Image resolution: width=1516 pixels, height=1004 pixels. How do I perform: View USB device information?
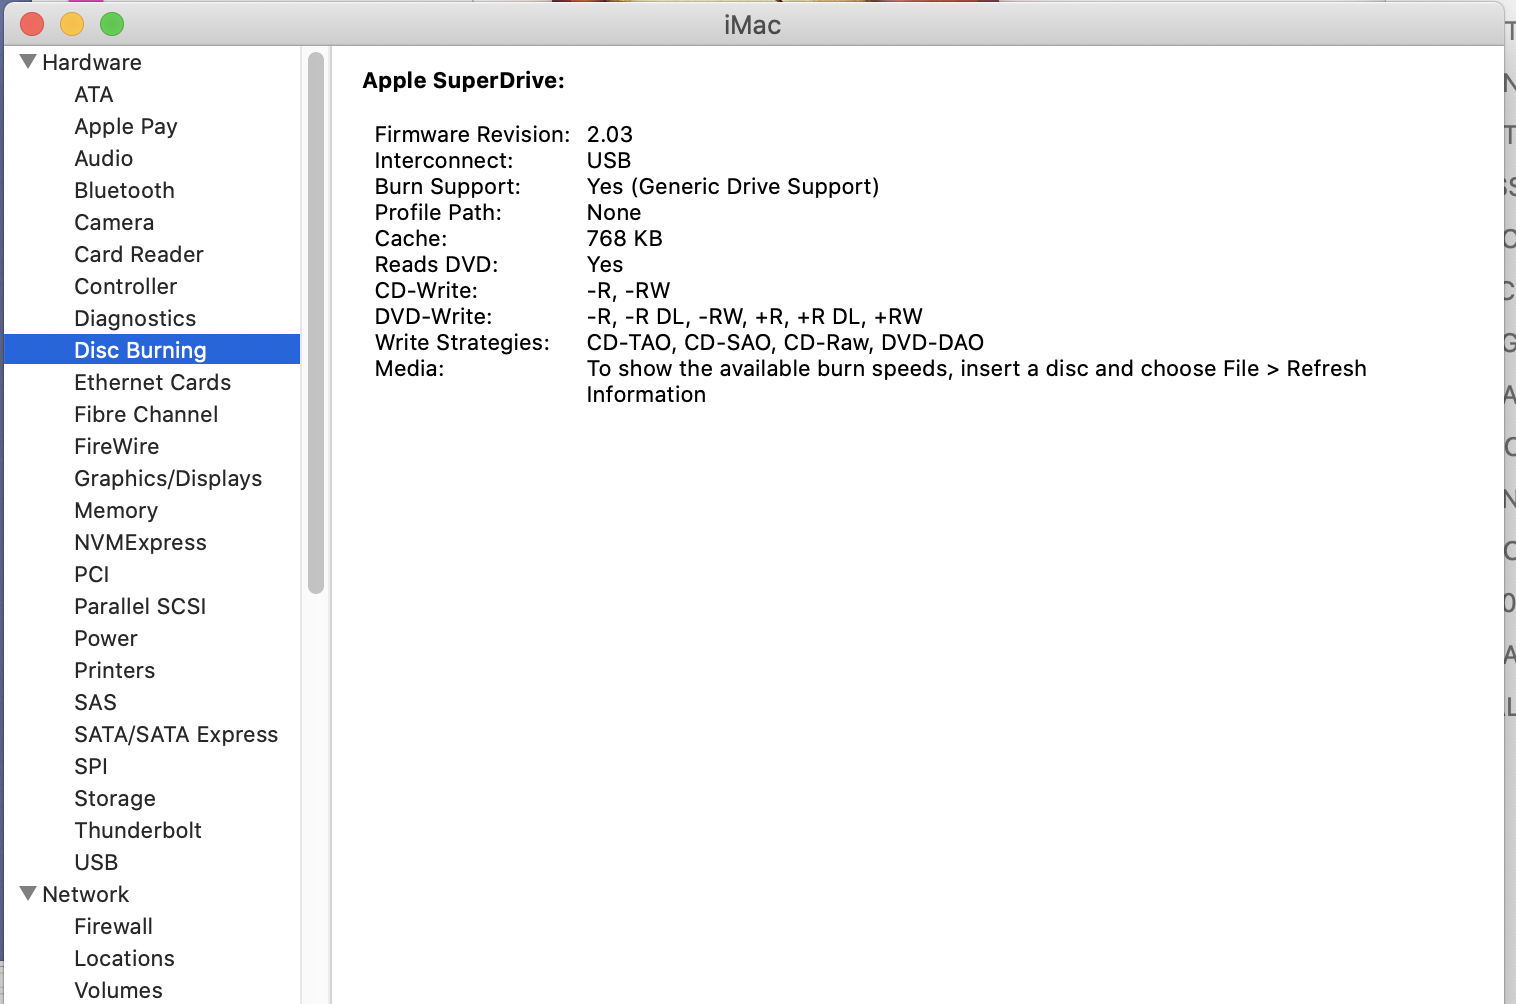(x=96, y=862)
